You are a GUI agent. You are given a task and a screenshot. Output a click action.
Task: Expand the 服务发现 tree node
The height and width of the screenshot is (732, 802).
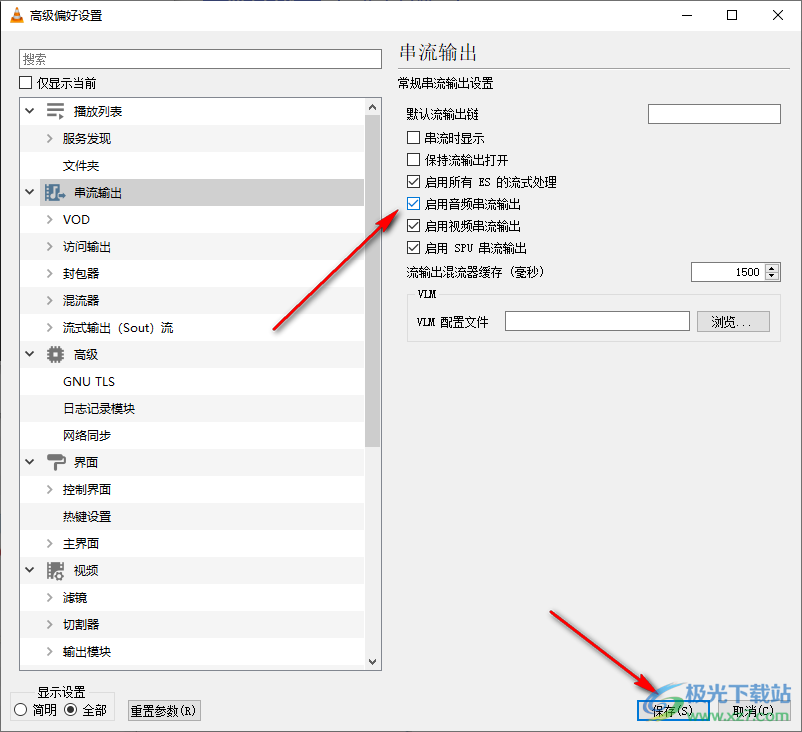click(x=50, y=138)
